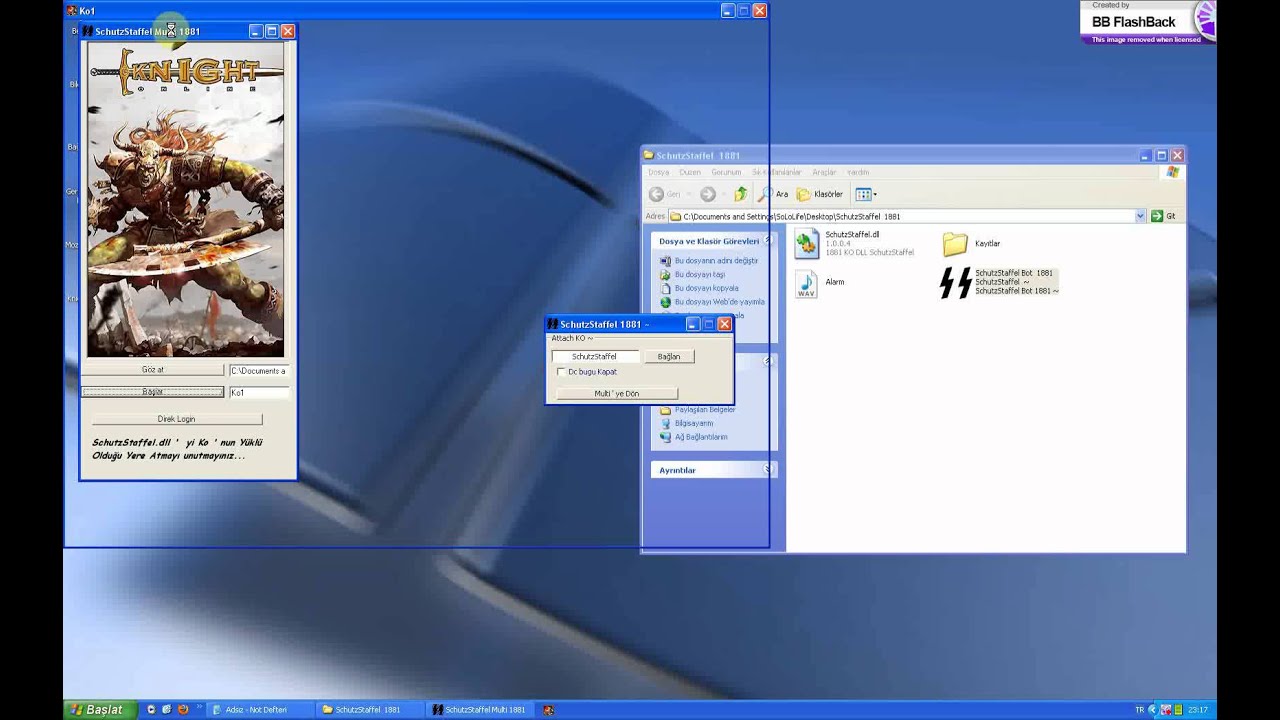This screenshot has height=720, width=1280.
Task: Click the Ko1 name field
Action: (x=259, y=393)
